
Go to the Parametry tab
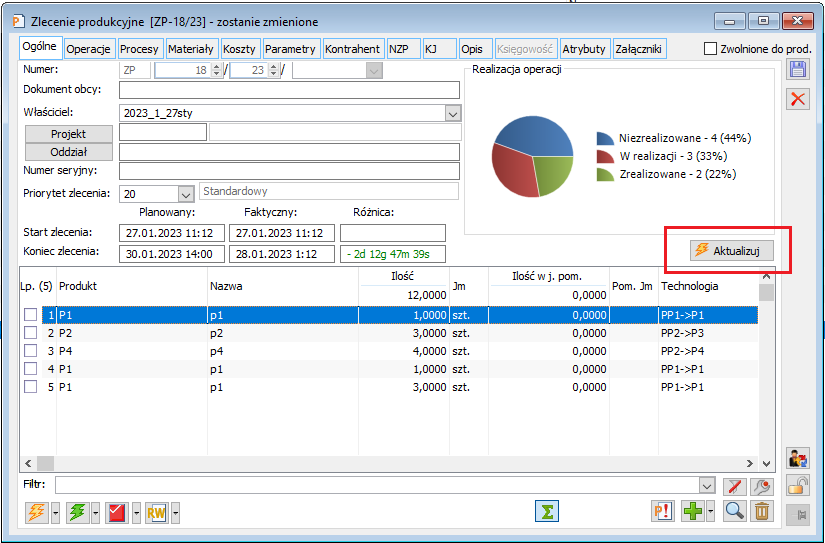[x=290, y=49]
